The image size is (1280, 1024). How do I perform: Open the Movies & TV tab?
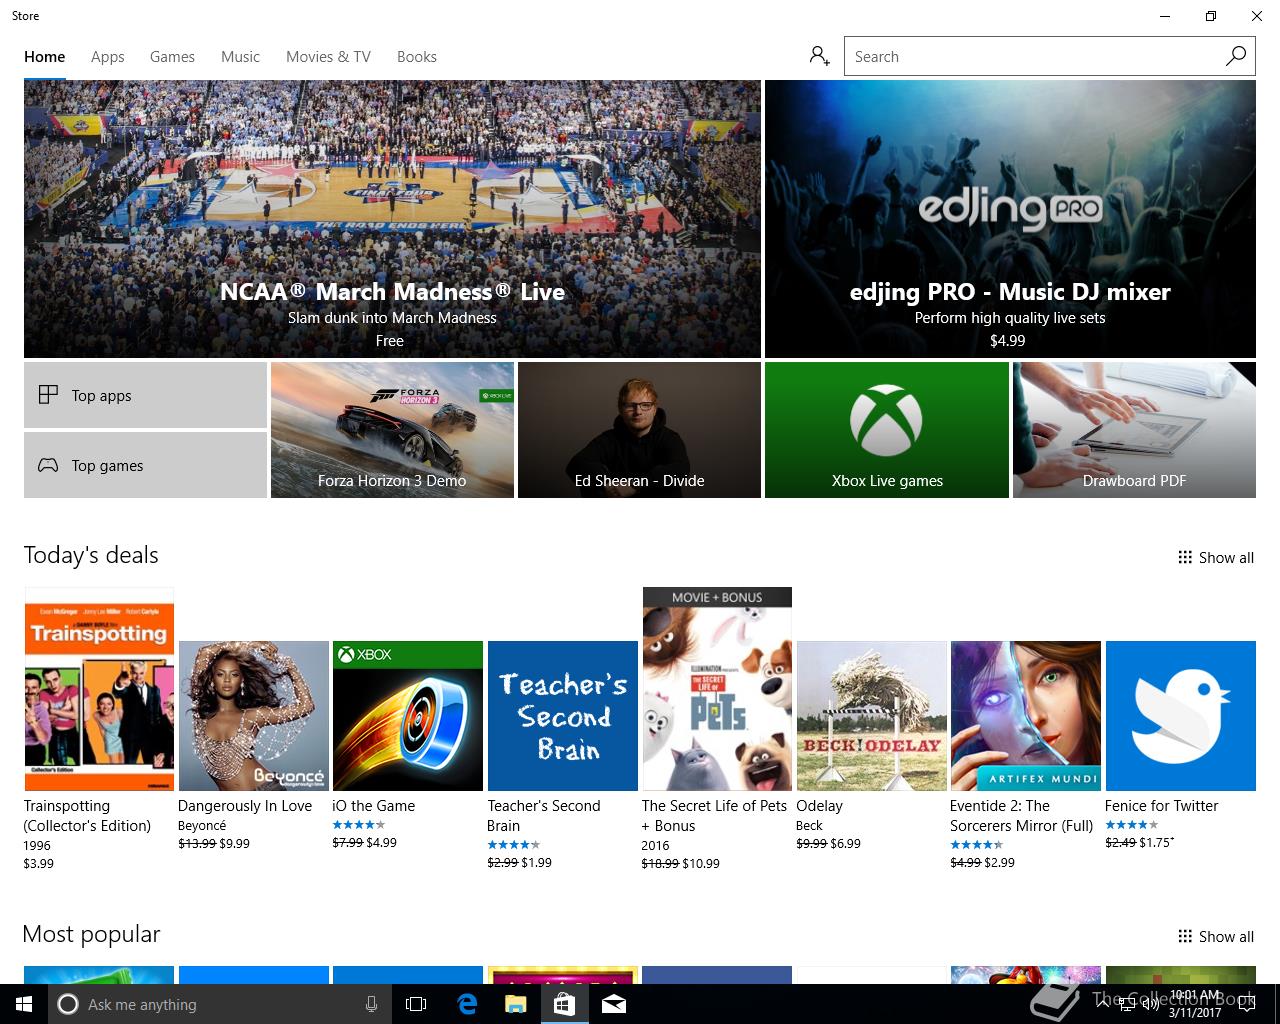click(328, 56)
